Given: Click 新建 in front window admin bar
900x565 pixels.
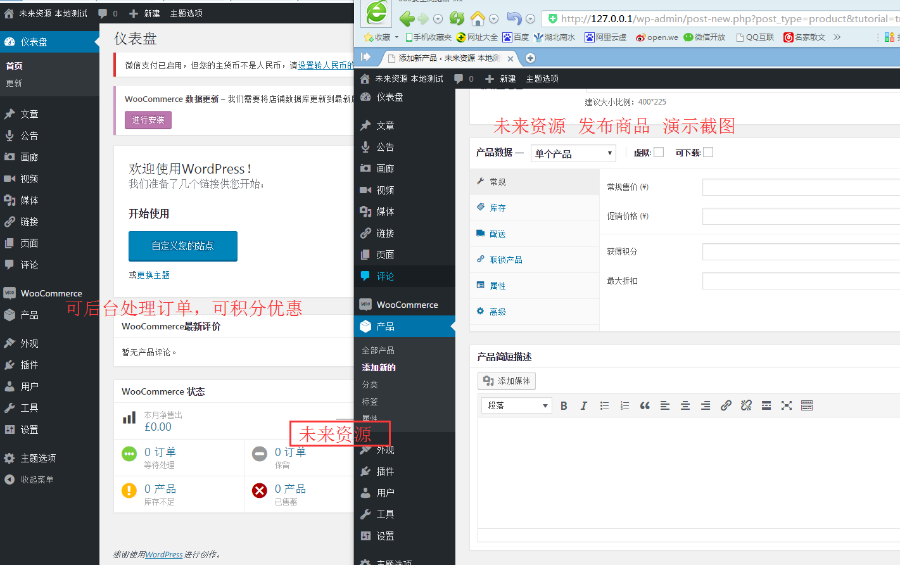Looking at the screenshot, I should (500, 79).
